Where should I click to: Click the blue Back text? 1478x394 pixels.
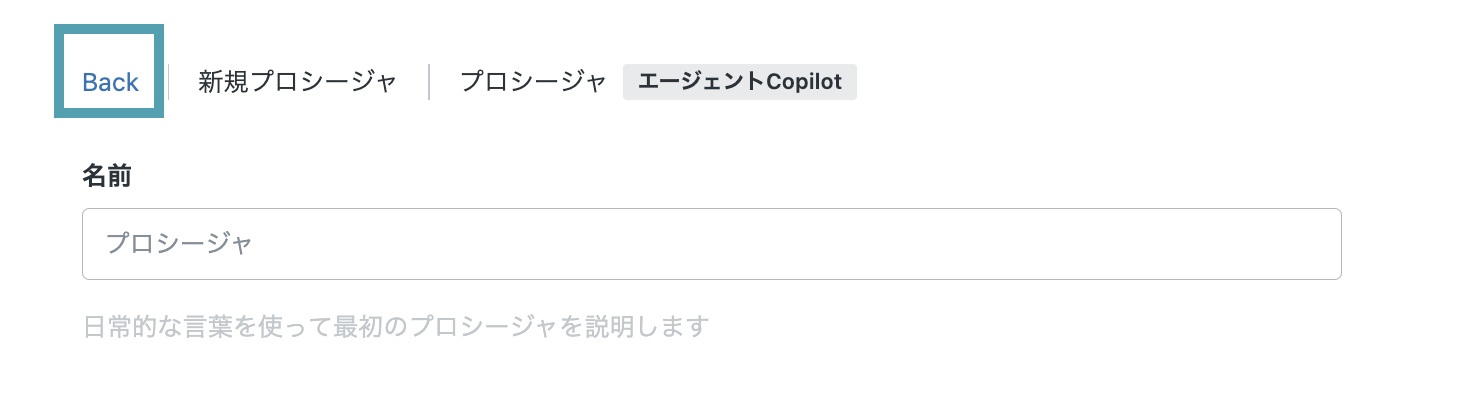pyautogui.click(x=110, y=82)
